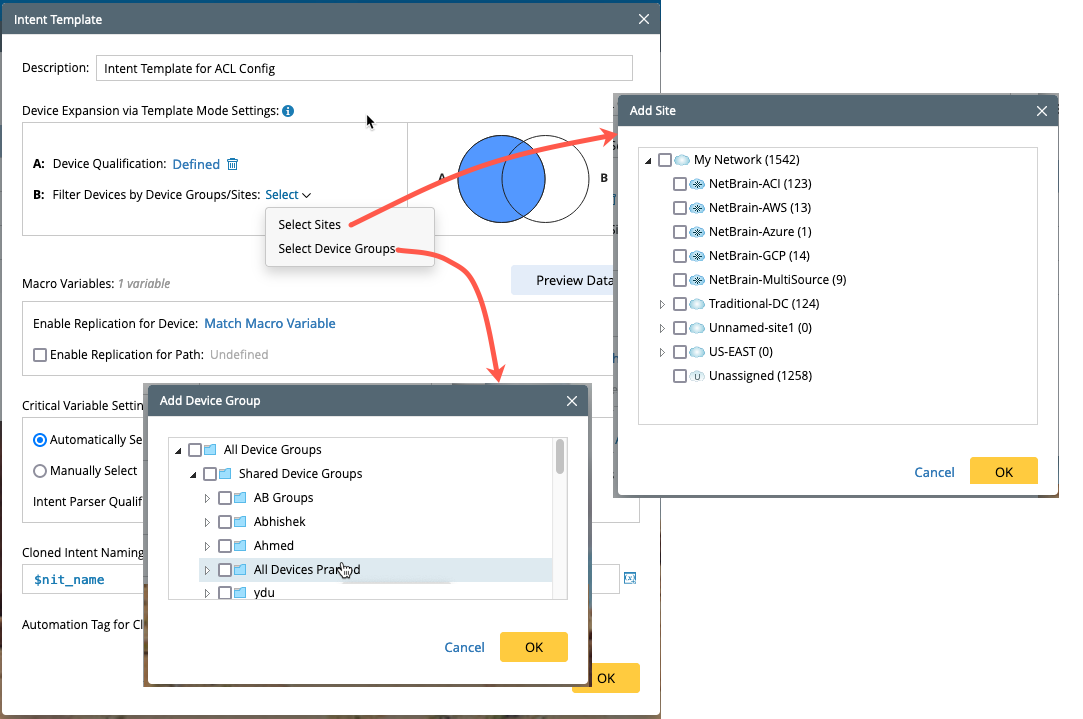This screenshot has height=719, width=1083.
Task: Choose the Manually Select radio option
Action: pyautogui.click(x=40, y=471)
